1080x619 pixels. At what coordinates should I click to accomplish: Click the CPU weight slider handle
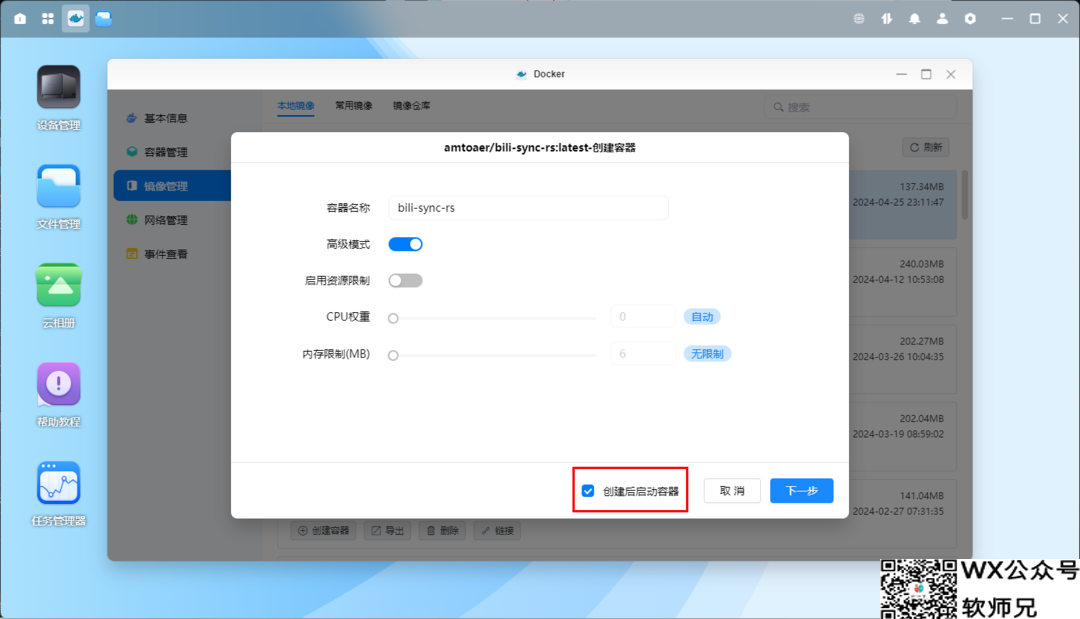click(x=393, y=318)
